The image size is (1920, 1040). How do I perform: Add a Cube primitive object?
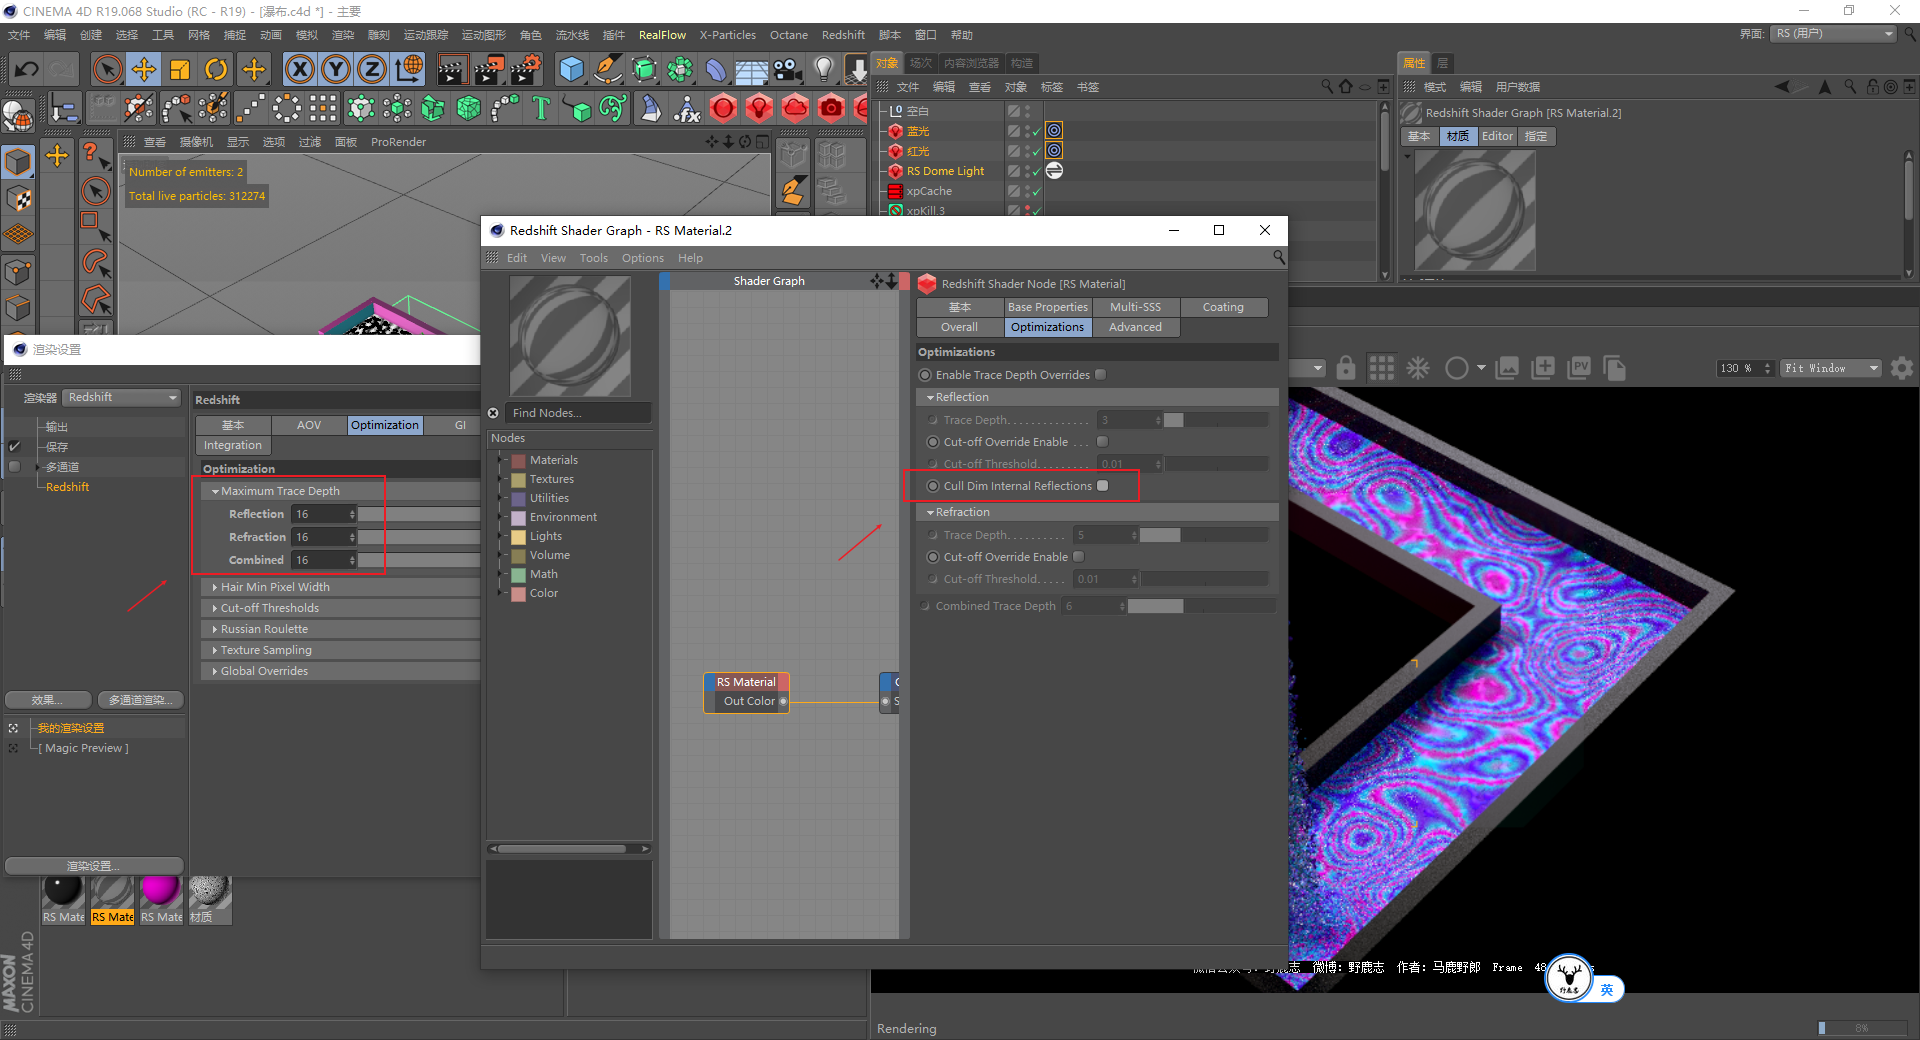pyautogui.click(x=571, y=69)
